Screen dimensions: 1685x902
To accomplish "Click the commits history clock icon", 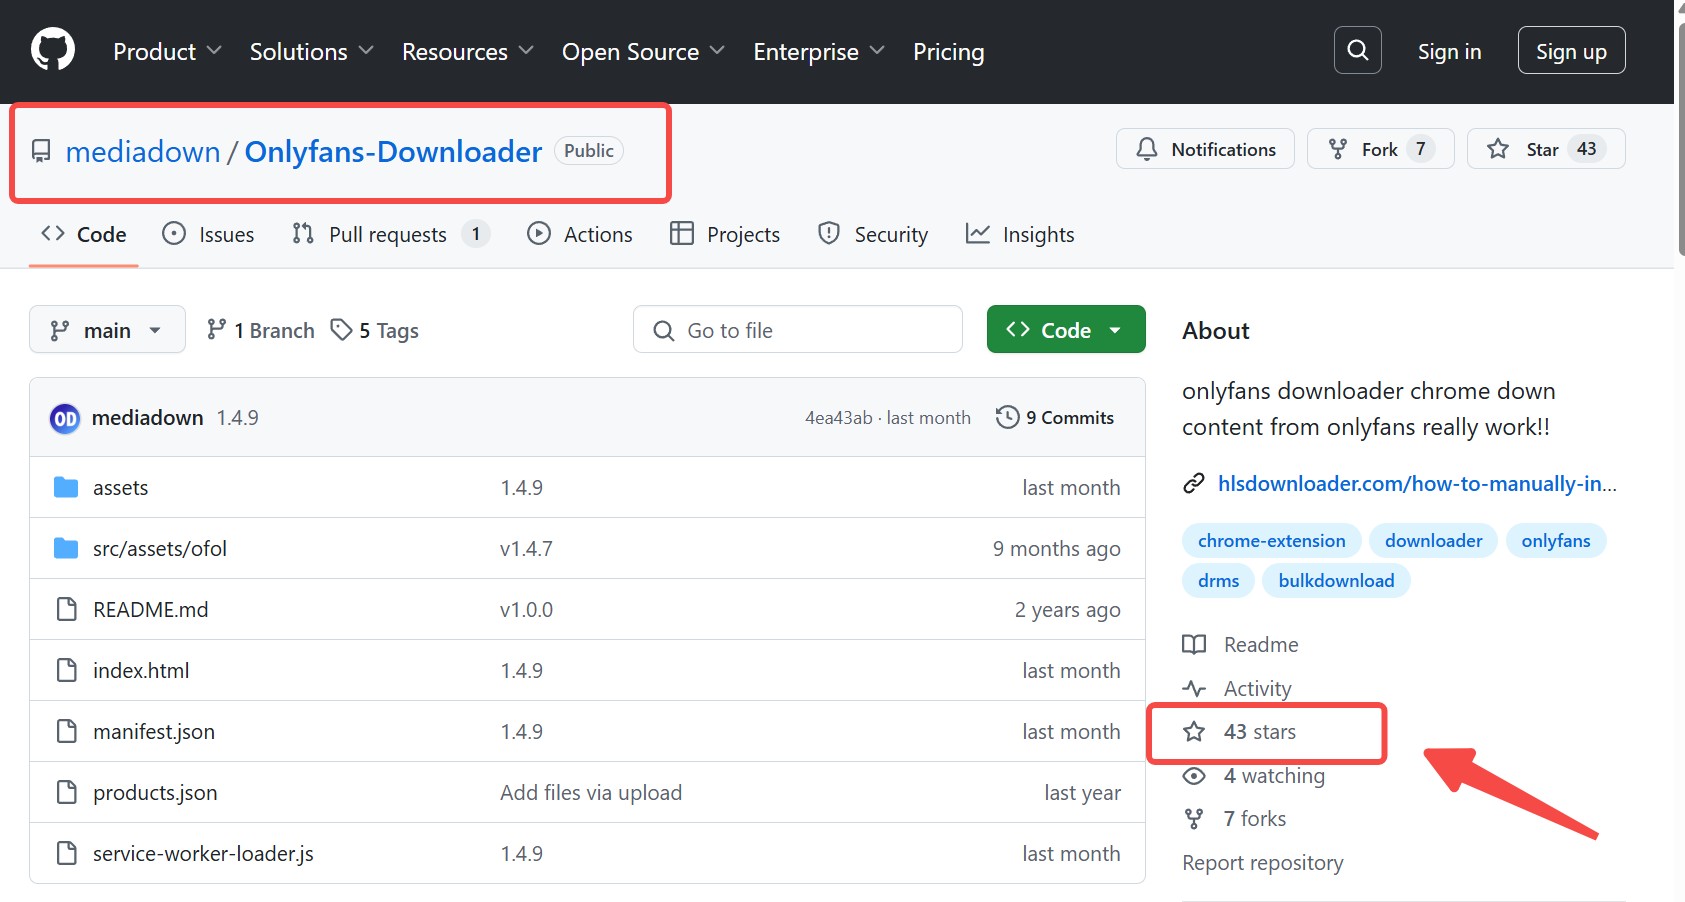I will click(x=1007, y=417).
